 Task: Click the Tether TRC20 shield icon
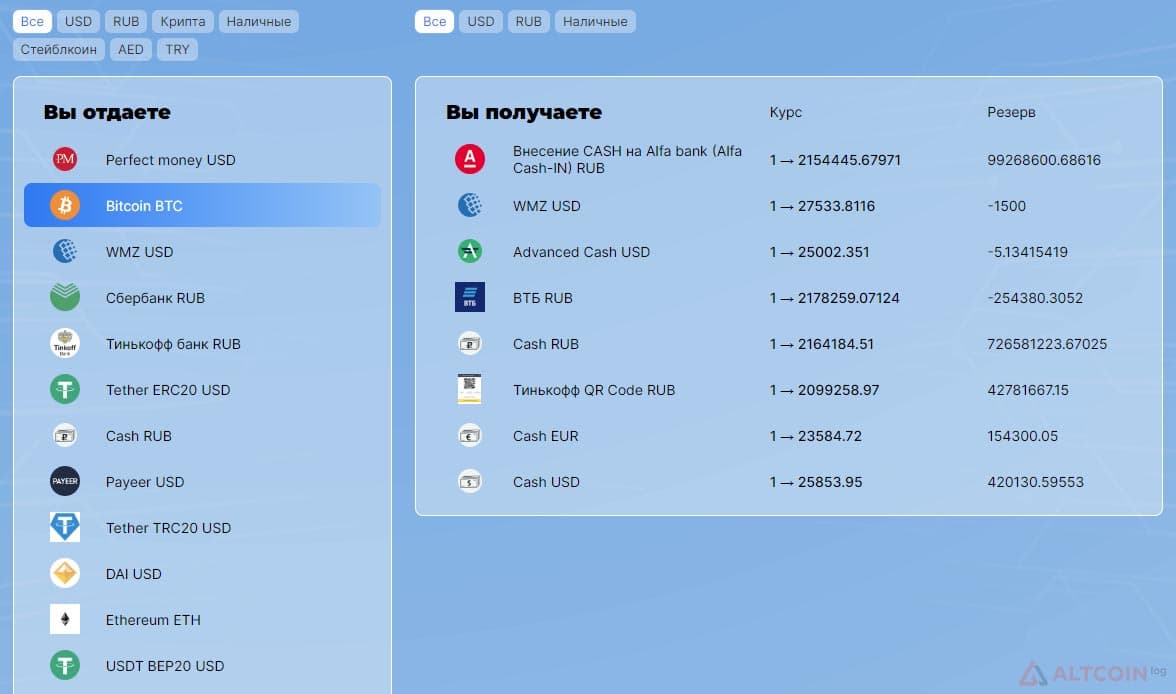[x=65, y=527]
